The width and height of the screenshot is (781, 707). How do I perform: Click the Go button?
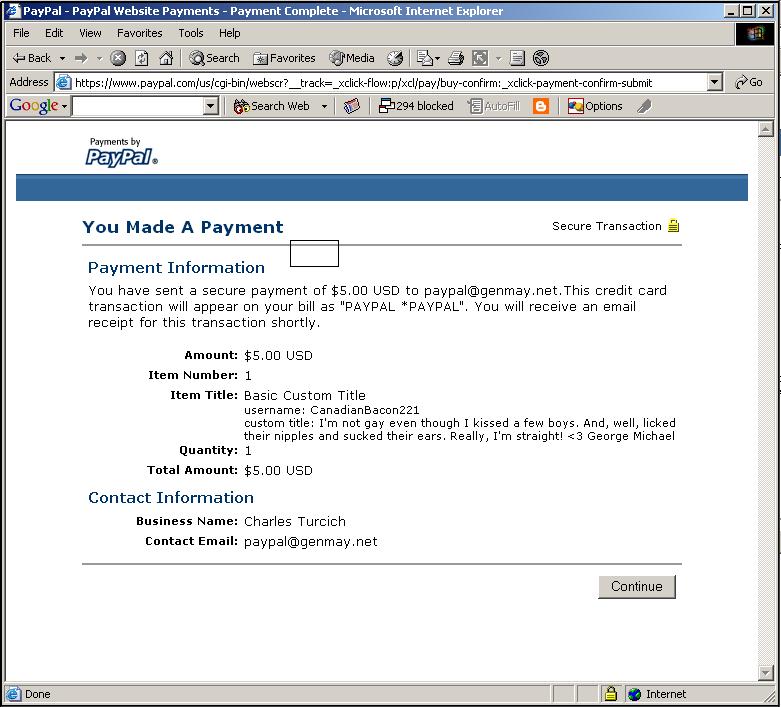[x=749, y=82]
